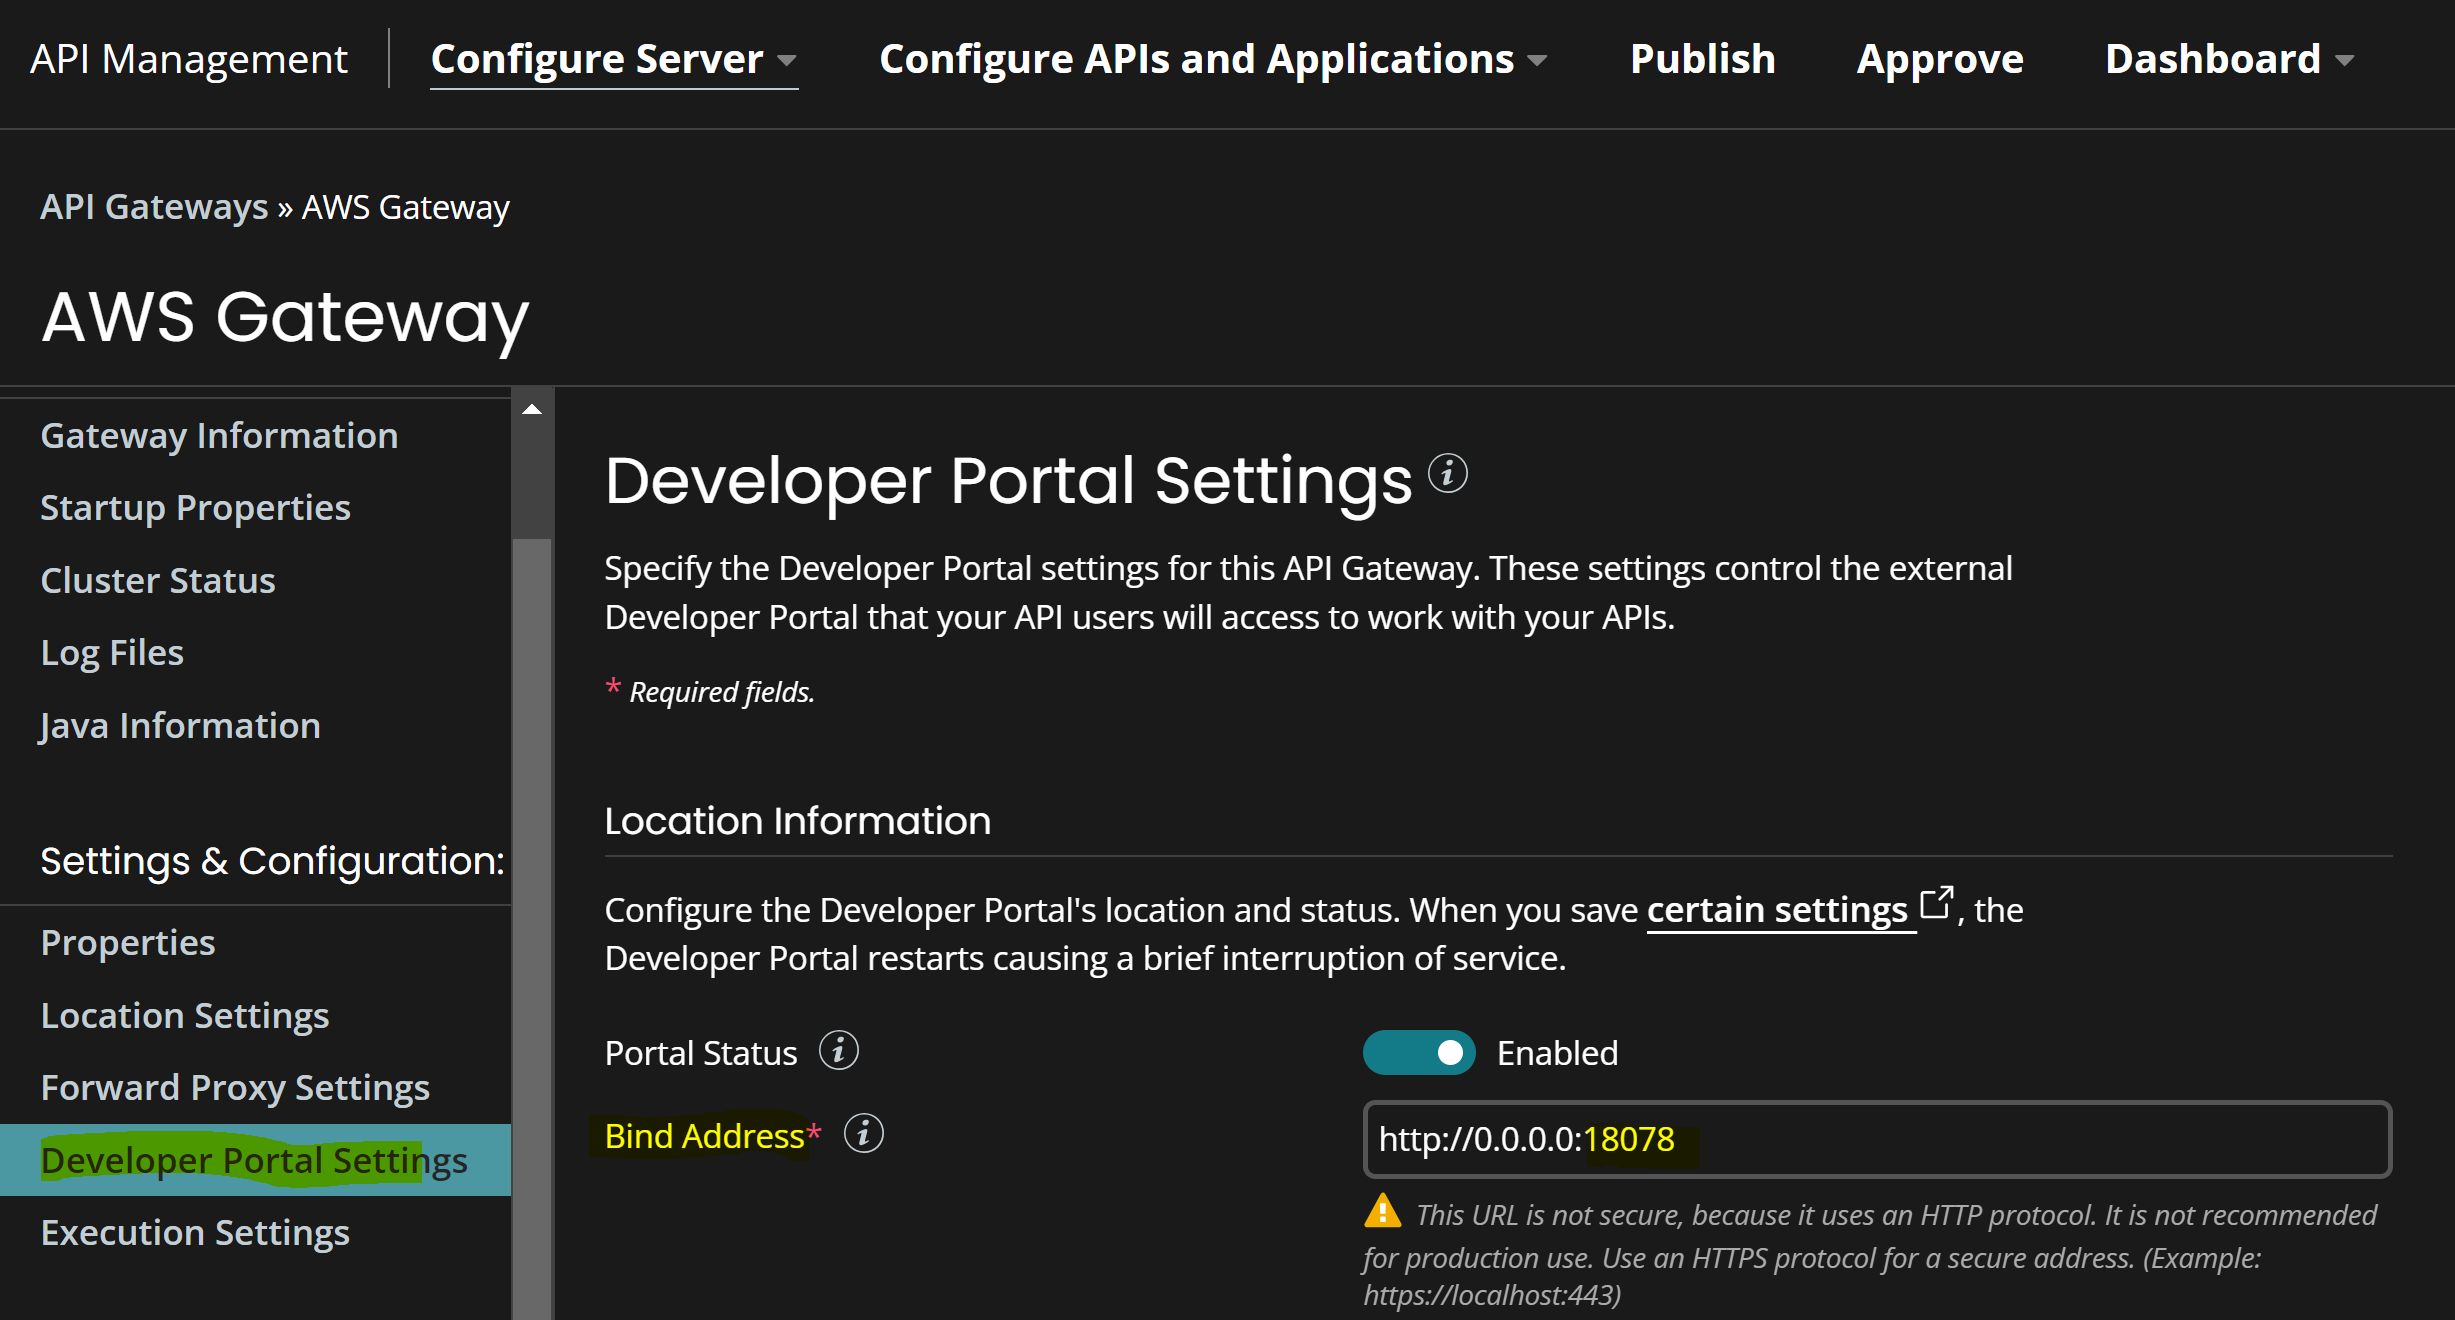Open Forward Proxy Settings
Viewport: 2455px width, 1320px height.
click(x=235, y=1087)
